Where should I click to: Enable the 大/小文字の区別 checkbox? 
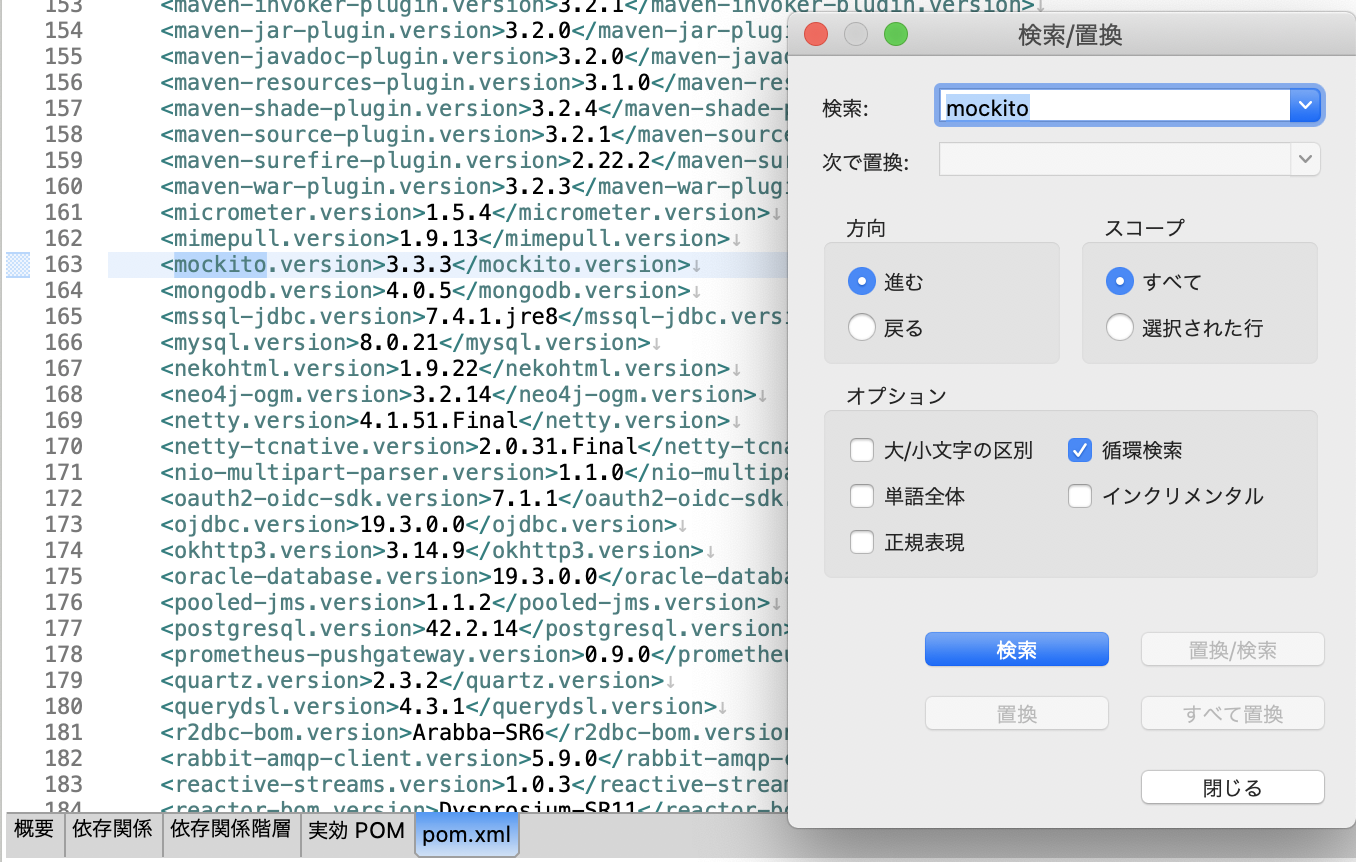coord(862,450)
